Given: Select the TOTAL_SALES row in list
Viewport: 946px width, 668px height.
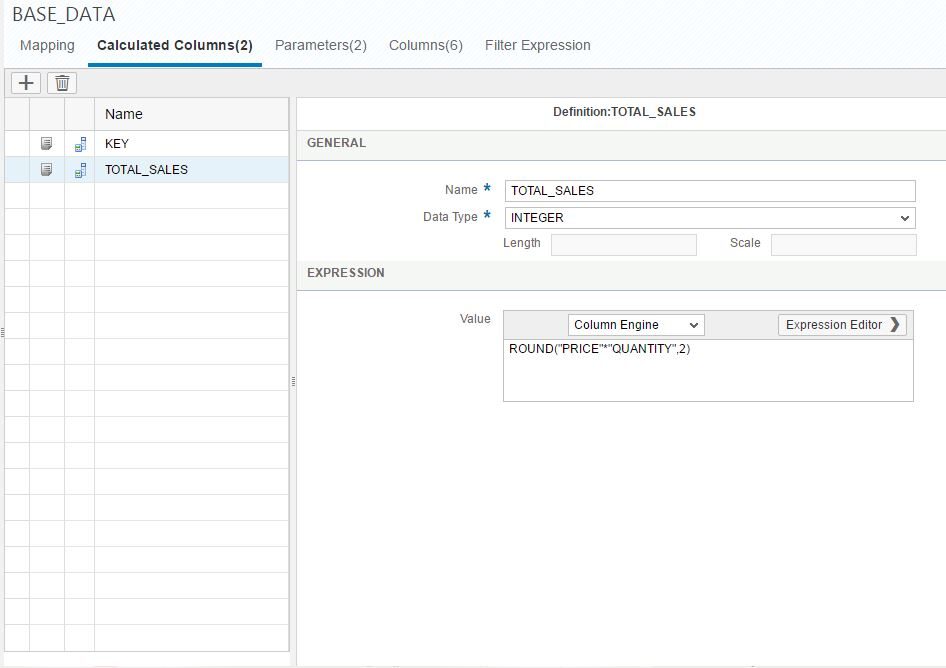Looking at the screenshot, I should (190, 170).
